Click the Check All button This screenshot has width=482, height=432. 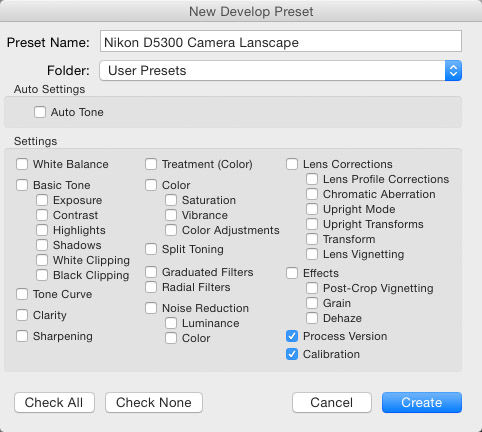point(54,402)
